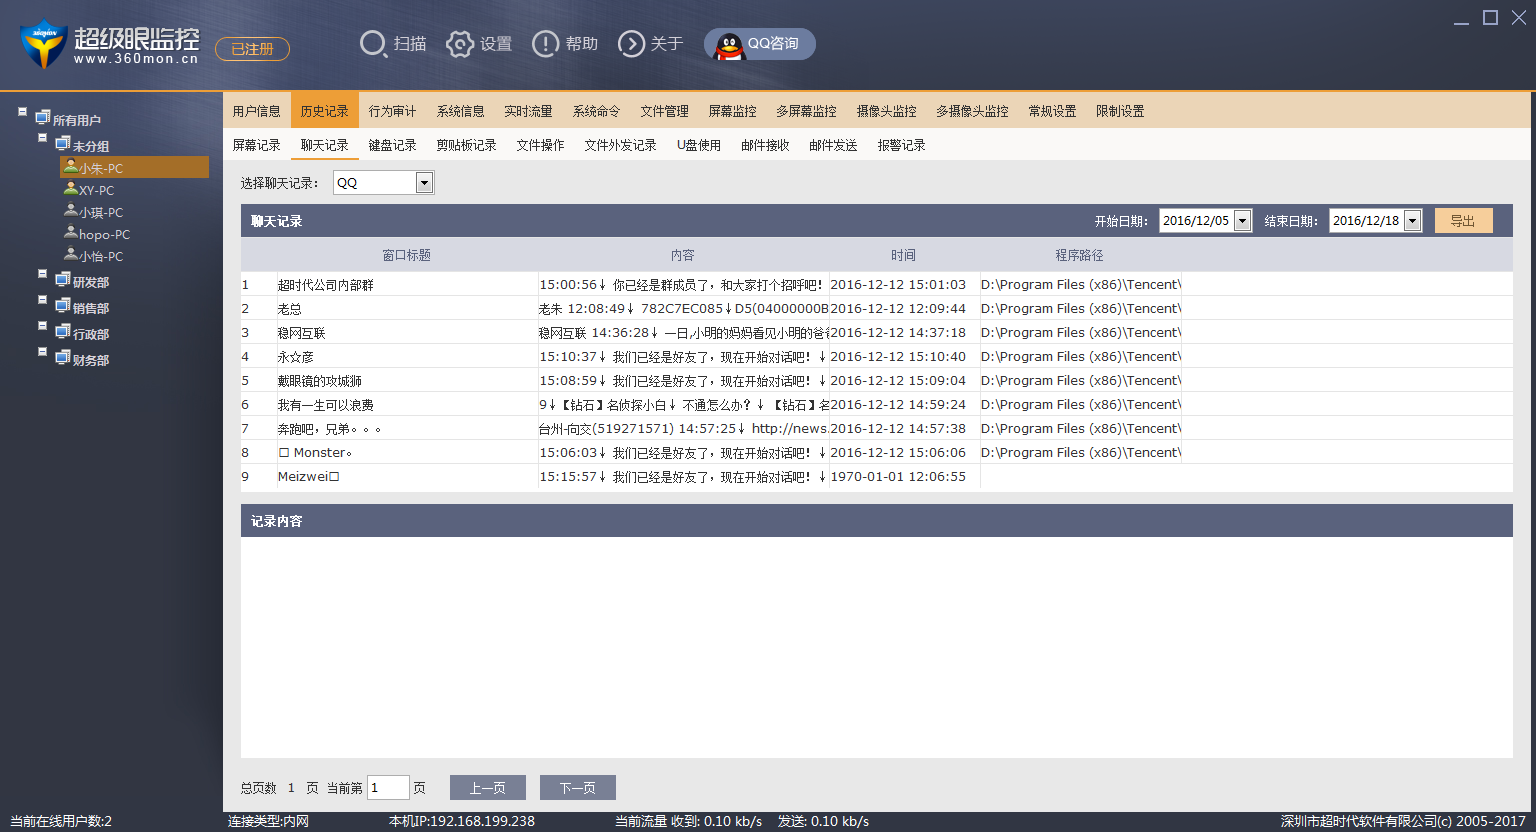Click the 未分组 group icon
Screen dimensions: 1536x832
(62, 144)
